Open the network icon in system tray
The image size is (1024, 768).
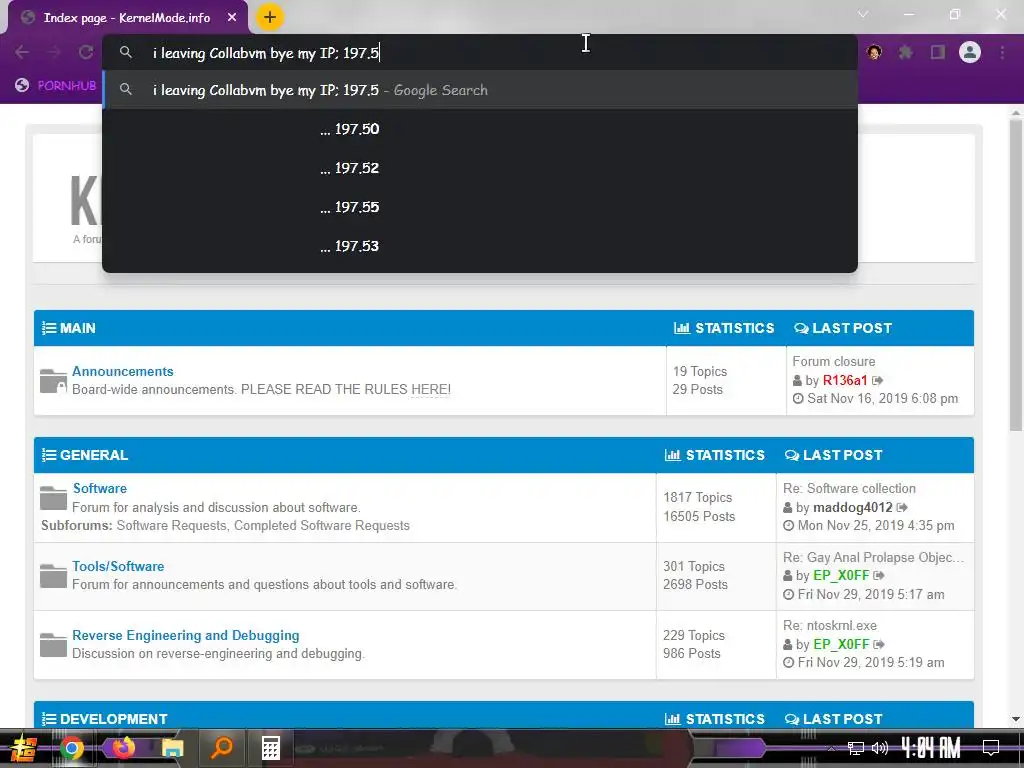(x=856, y=748)
